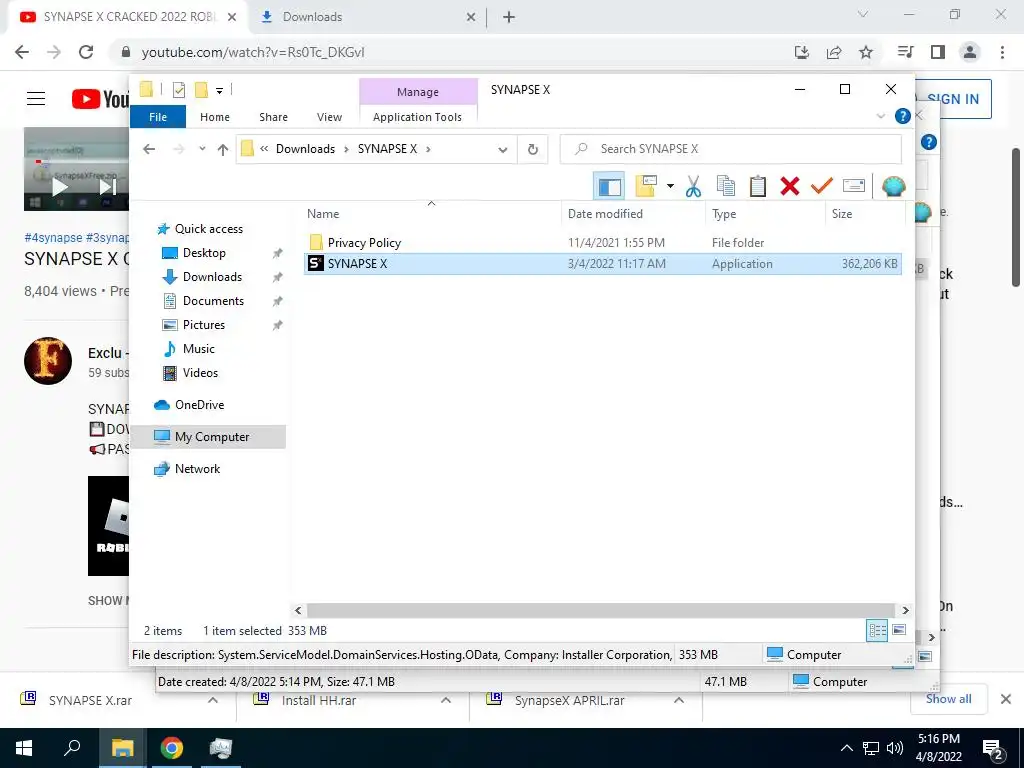This screenshot has width=1024, height=768.
Task: Open Downloads in navigation pane
Action: tap(212, 277)
